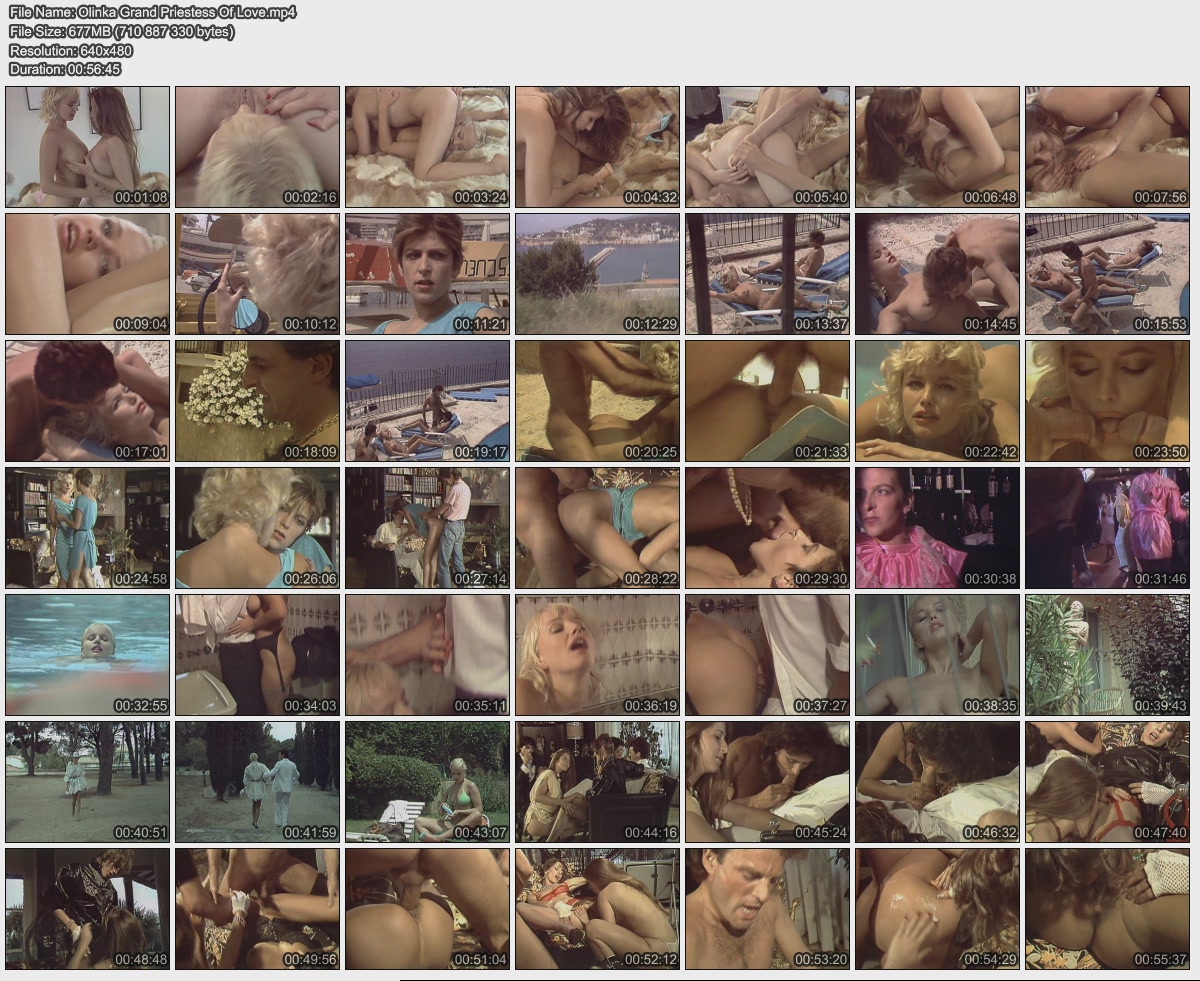Click the thumbnail marked 00:30:38
Image resolution: width=1200 pixels, height=981 pixels.
click(x=937, y=527)
